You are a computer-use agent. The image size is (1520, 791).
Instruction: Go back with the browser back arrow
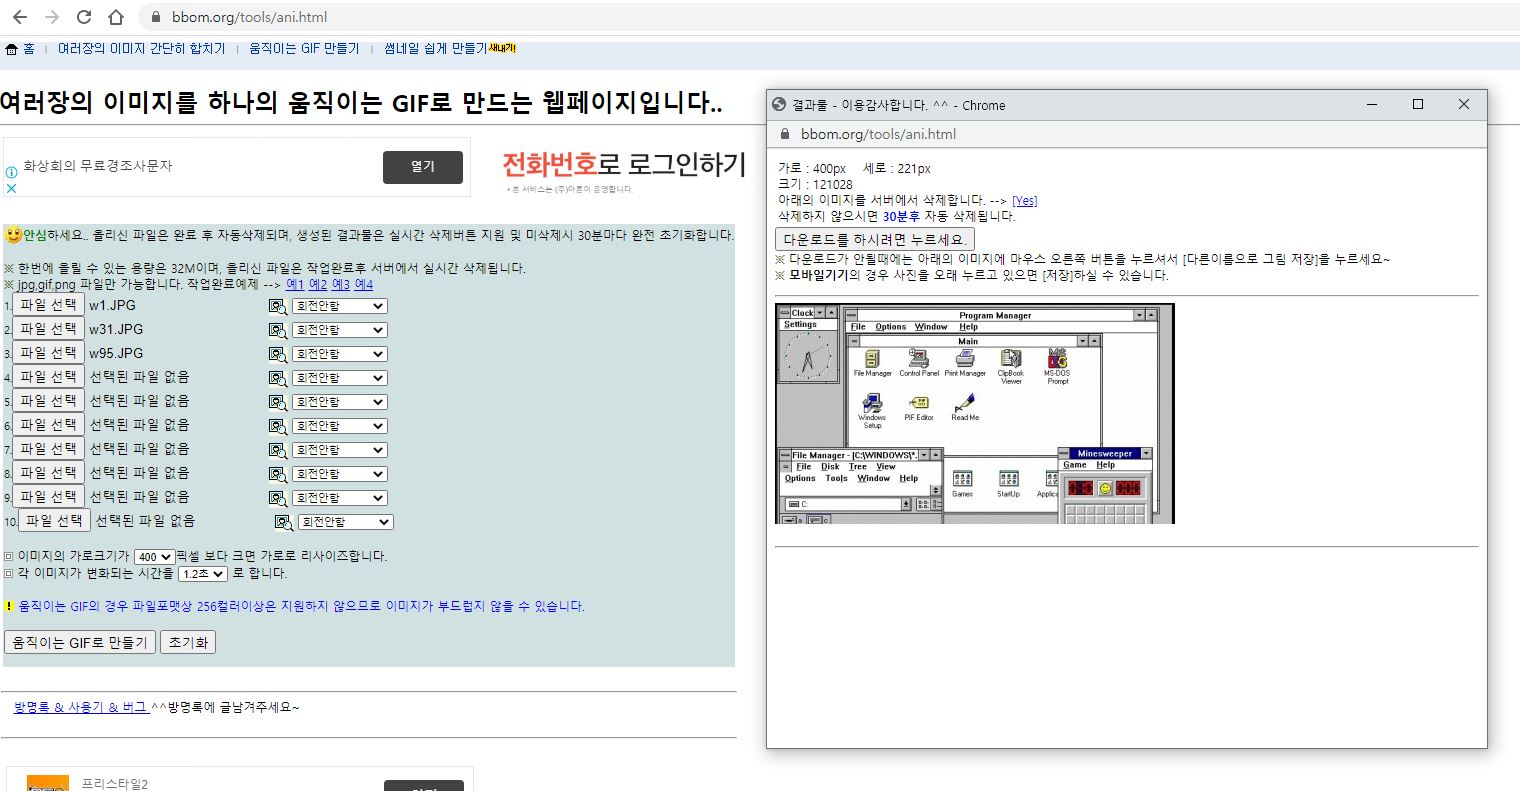[x=20, y=17]
